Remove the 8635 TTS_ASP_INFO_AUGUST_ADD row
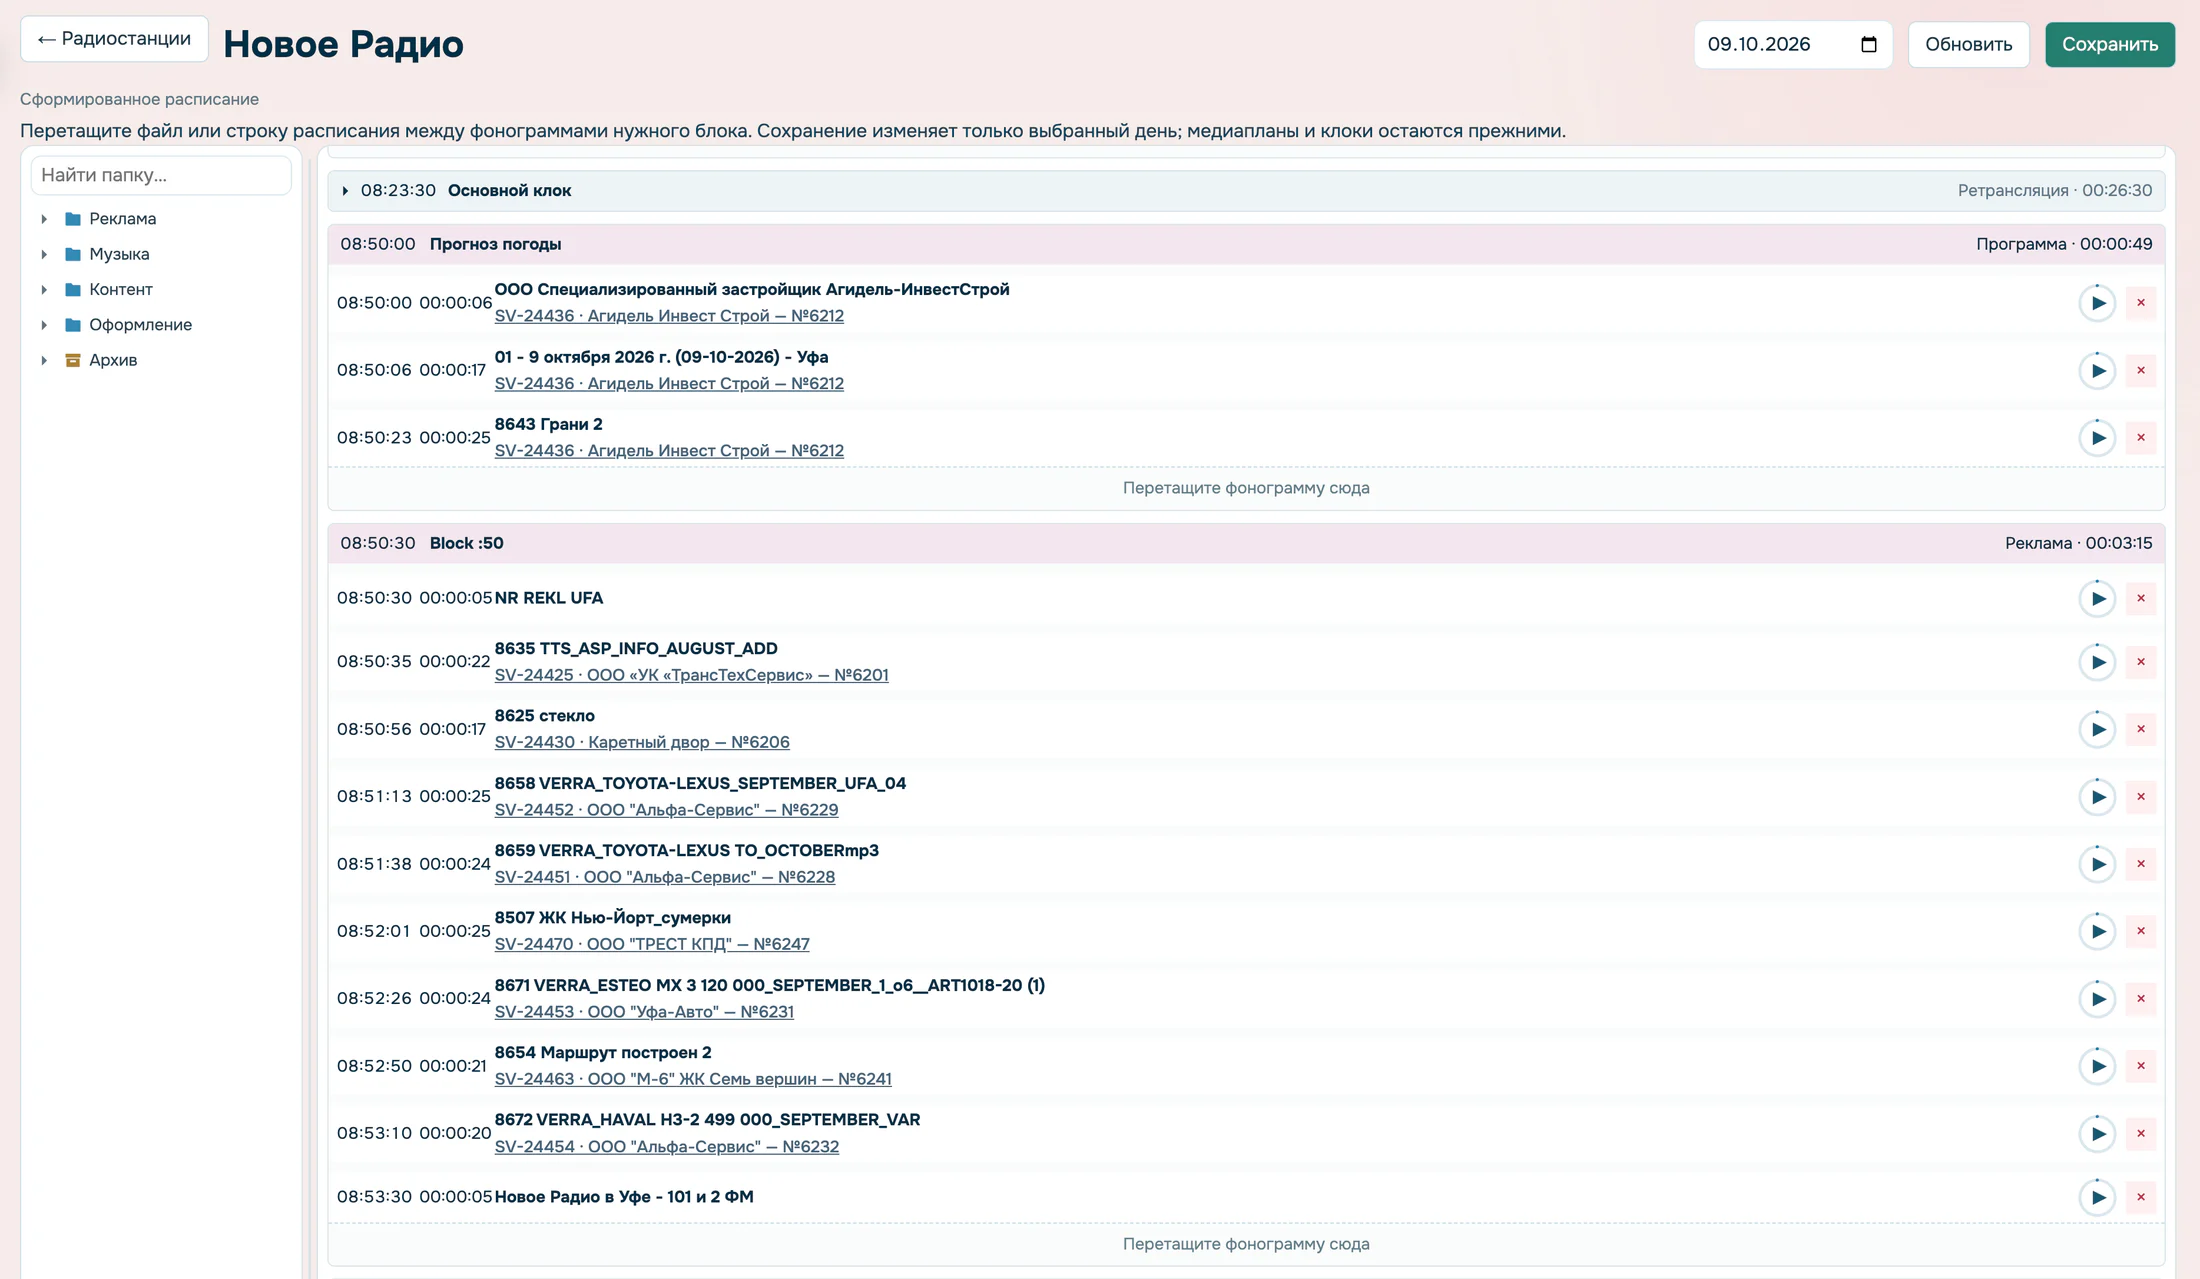Image resolution: width=2200 pixels, height=1279 pixels. tap(2141, 662)
